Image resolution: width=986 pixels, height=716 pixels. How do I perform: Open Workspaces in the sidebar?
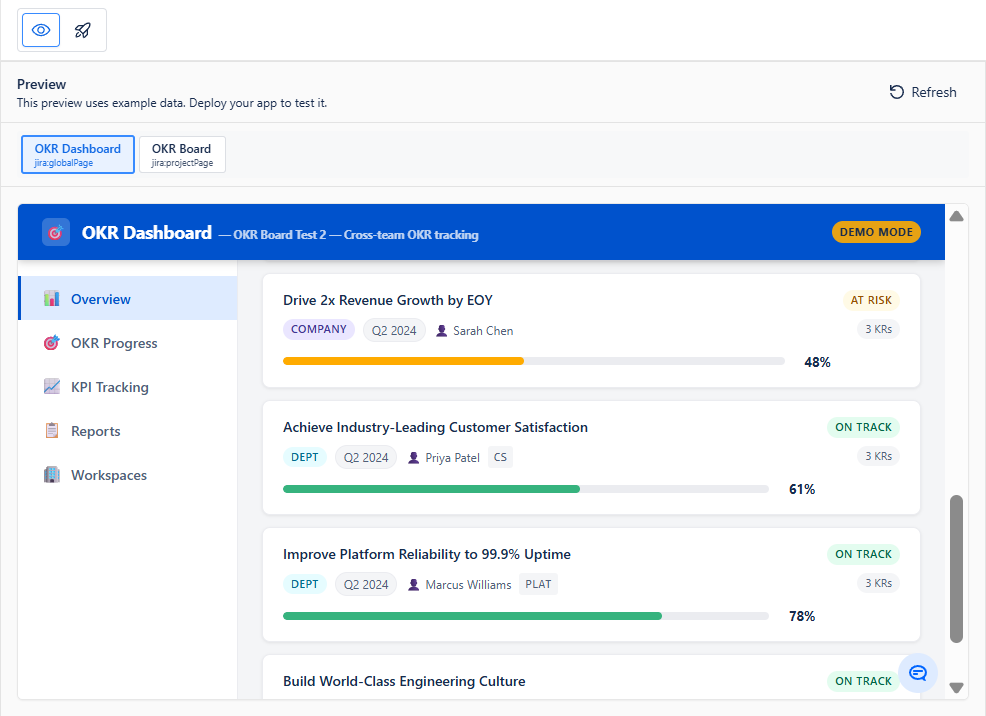click(x=128, y=475)
